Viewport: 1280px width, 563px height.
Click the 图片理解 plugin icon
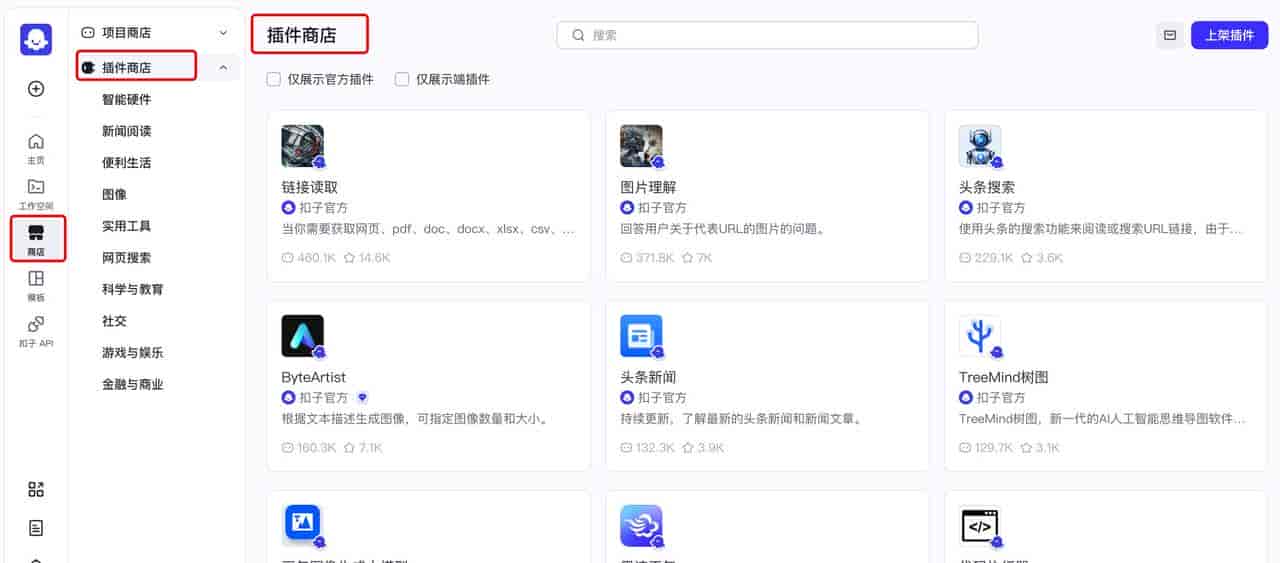pyautogui.click(x=641, y=146)
